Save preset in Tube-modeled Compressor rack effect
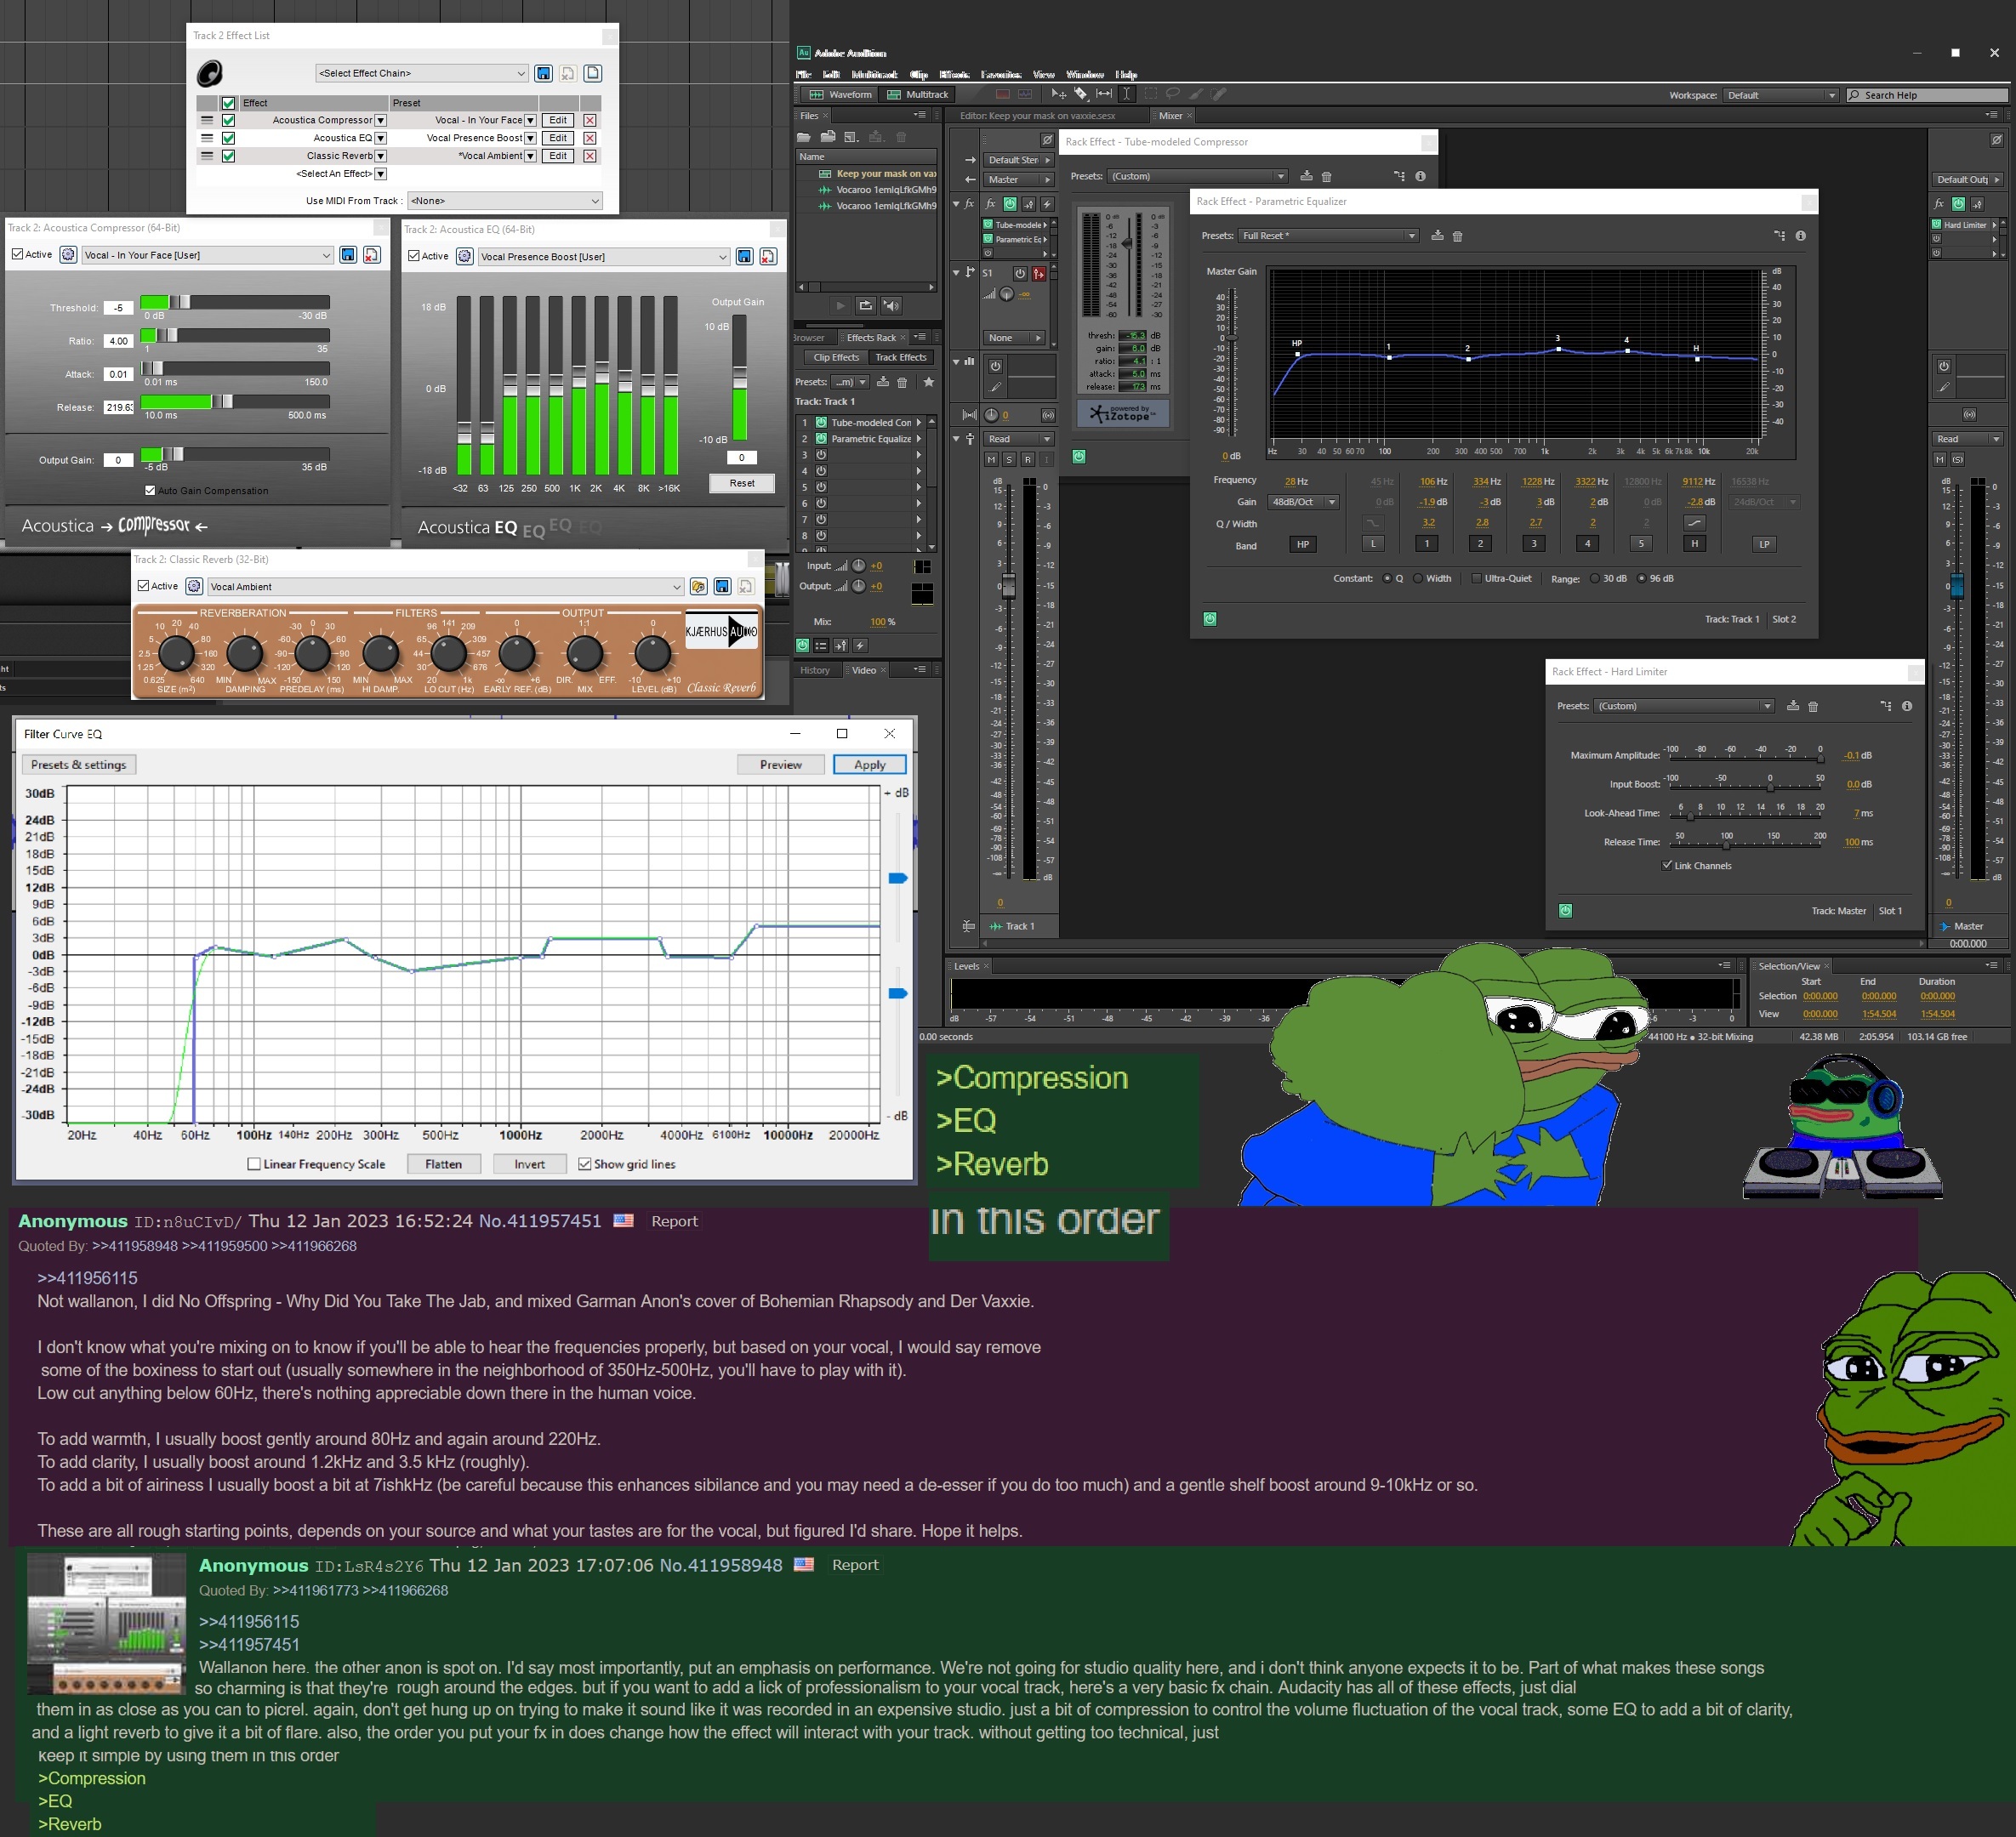The width and height of the screenshot is (2016, 1837). tap(1306, 176)
